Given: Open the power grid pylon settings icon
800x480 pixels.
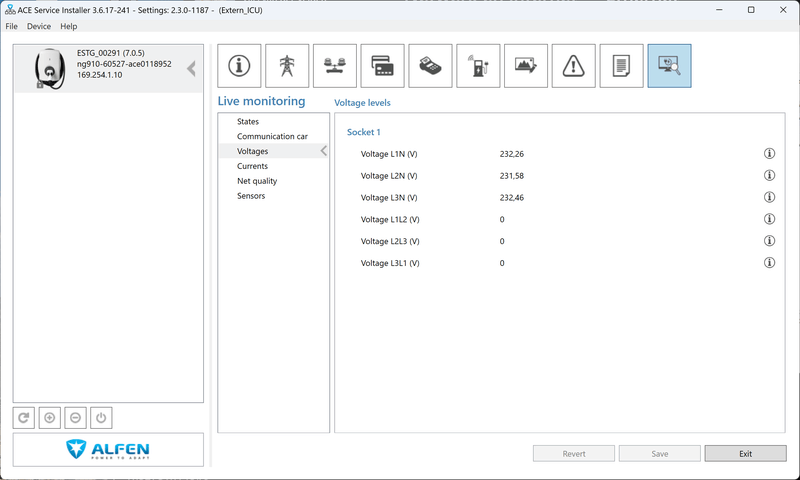Looking at the screenshot, I should click(x=287, y=66).
